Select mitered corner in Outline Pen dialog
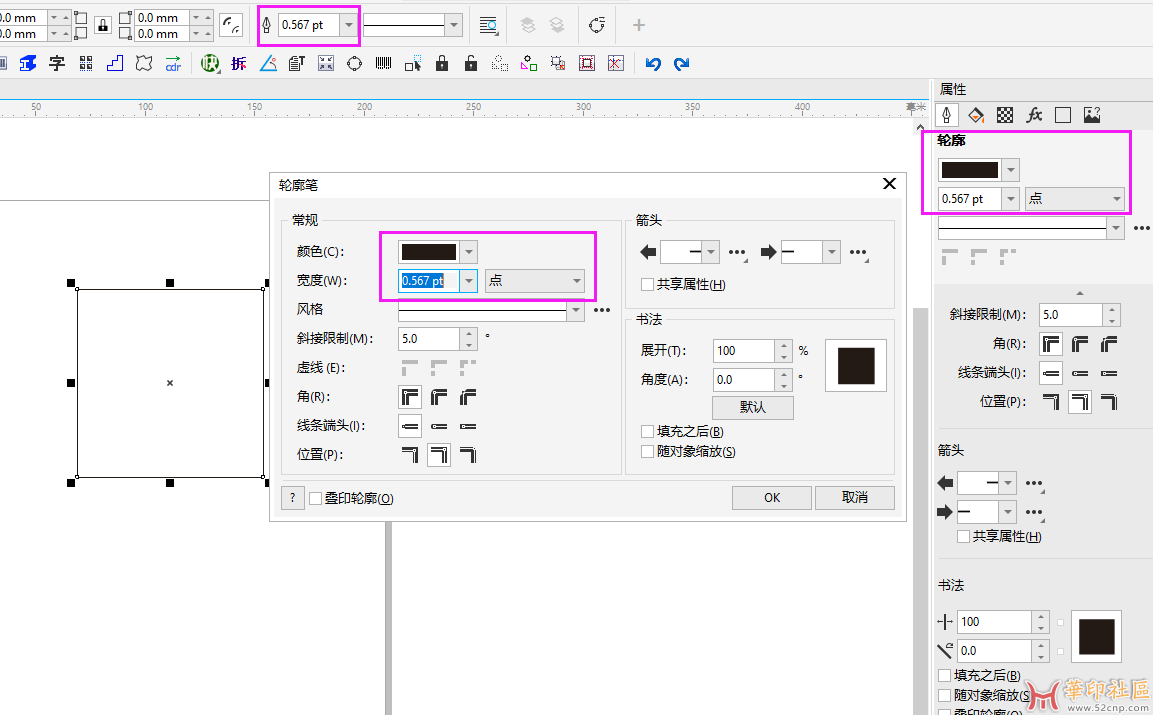The width and height of the screenshot is (1153, 715). (410, 397)
